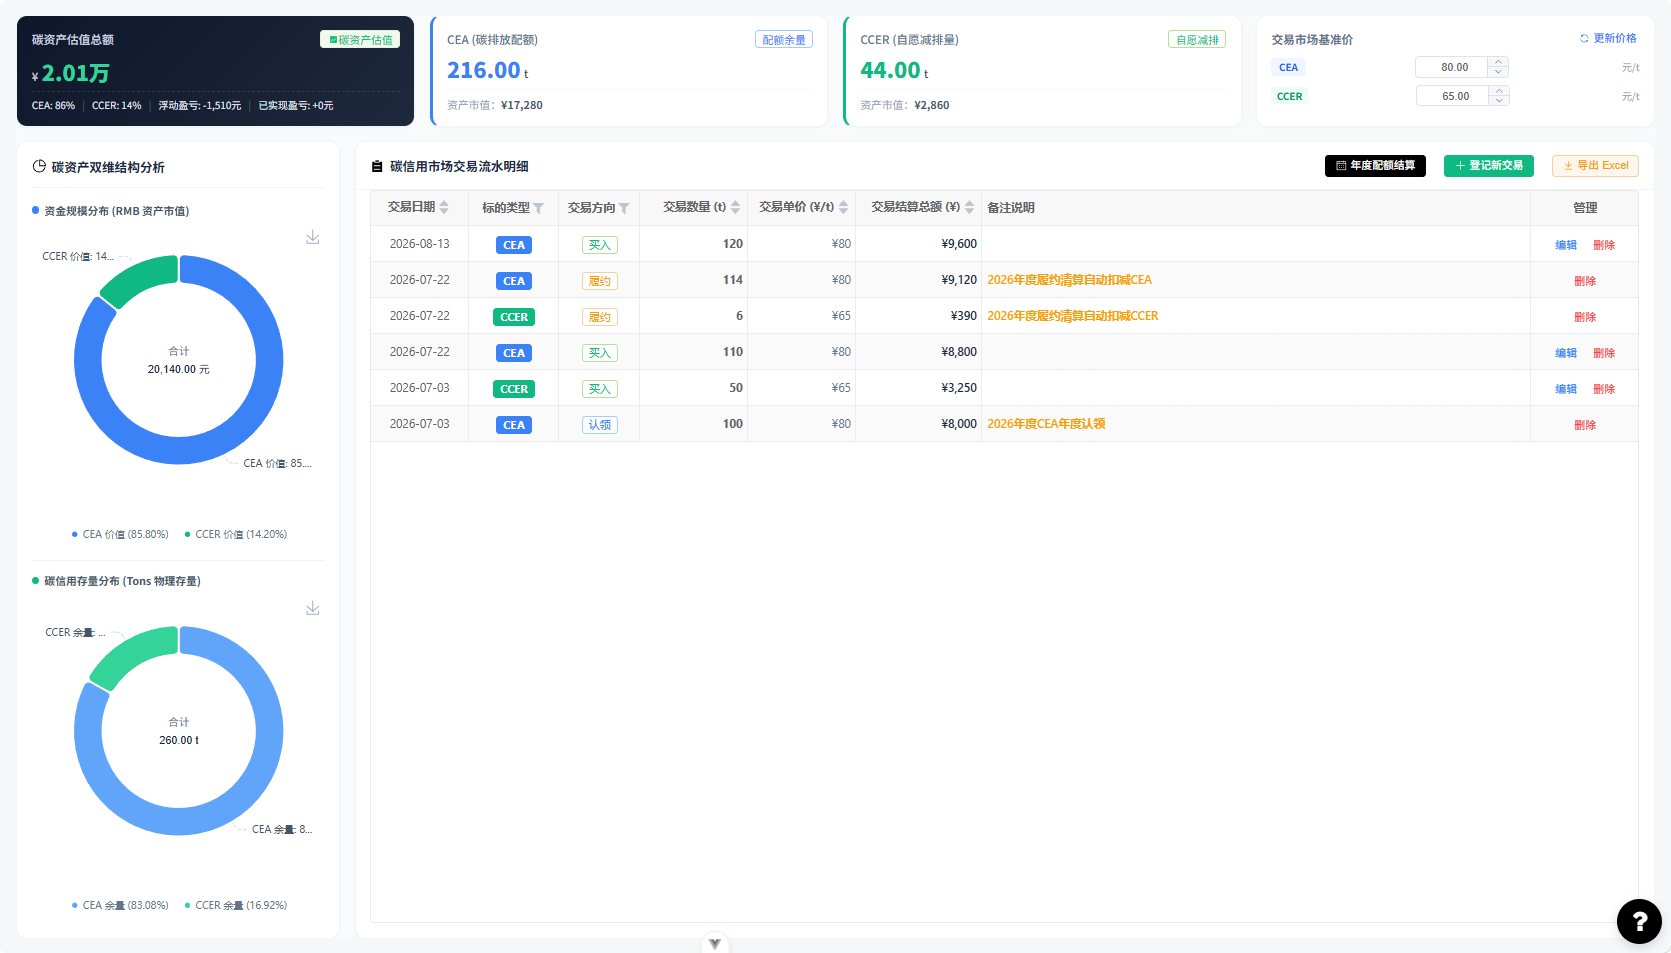Filter the 标的类型 column
The image size is (1671, 953).
[538, 208]
